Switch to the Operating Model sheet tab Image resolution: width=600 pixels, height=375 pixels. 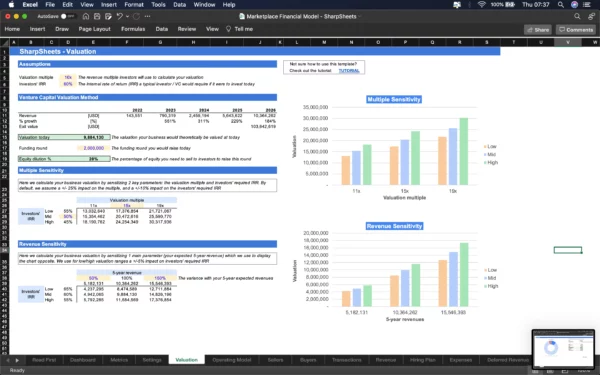[x=232, y=360]
